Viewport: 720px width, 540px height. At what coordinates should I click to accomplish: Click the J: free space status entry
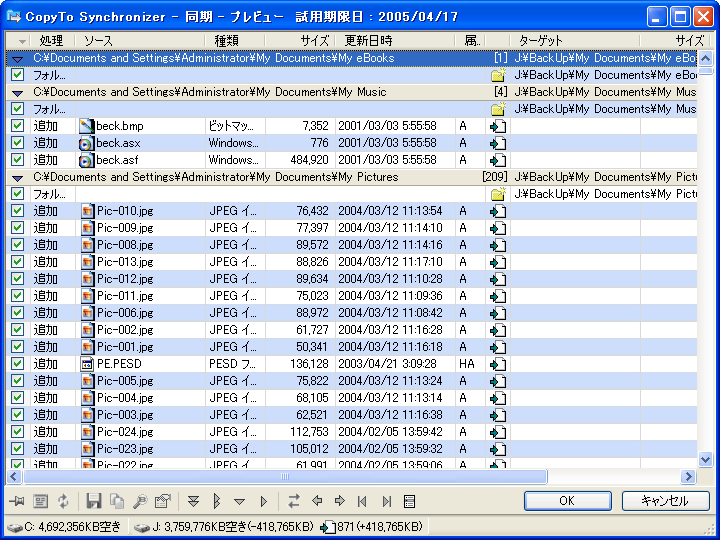tap(224, 527)
